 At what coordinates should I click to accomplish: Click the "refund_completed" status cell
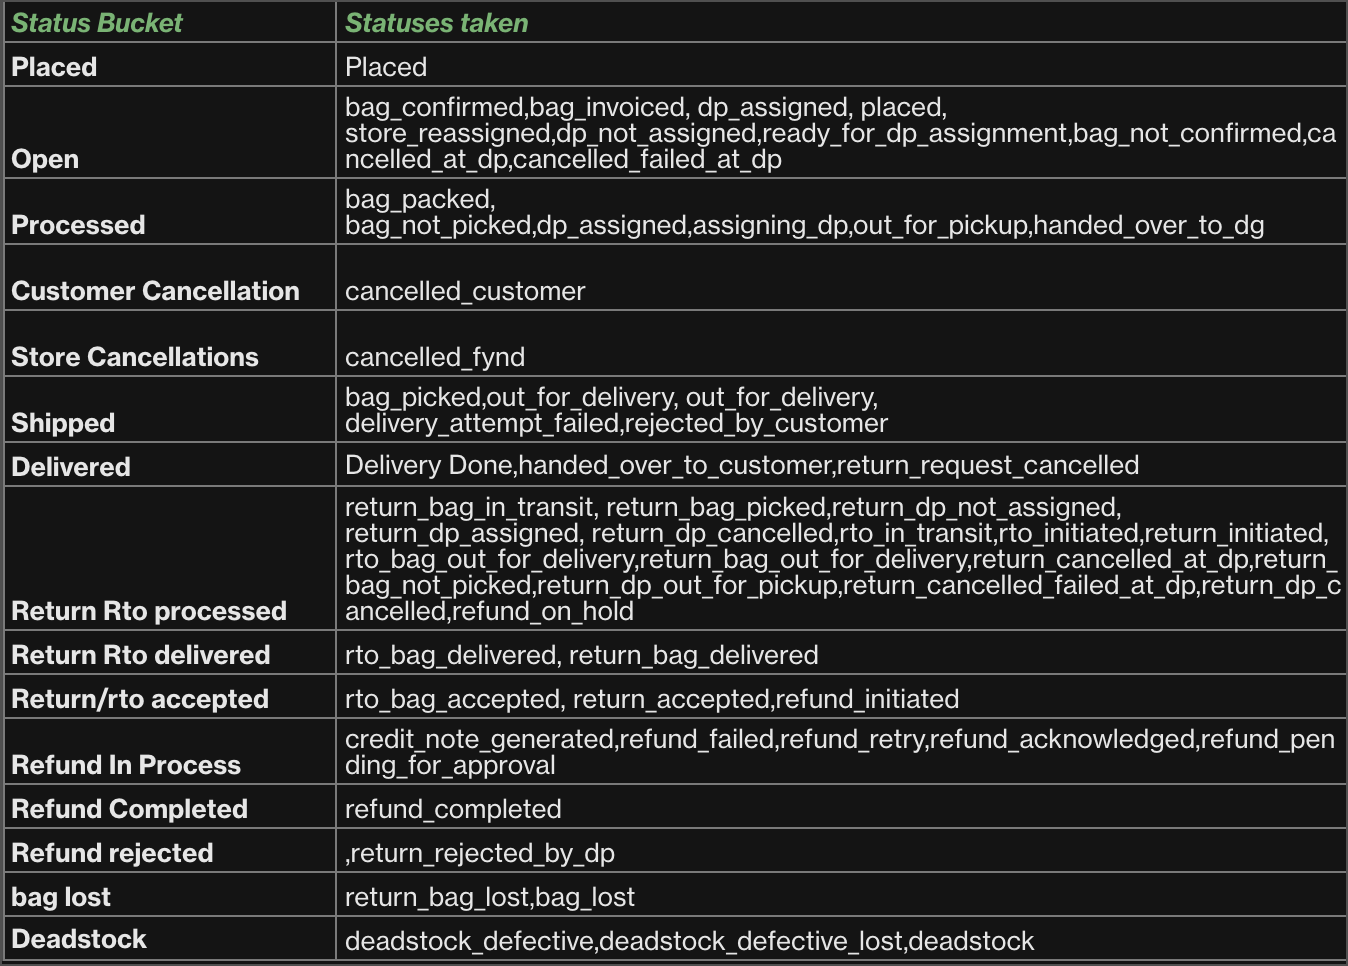tap(453, 809)
